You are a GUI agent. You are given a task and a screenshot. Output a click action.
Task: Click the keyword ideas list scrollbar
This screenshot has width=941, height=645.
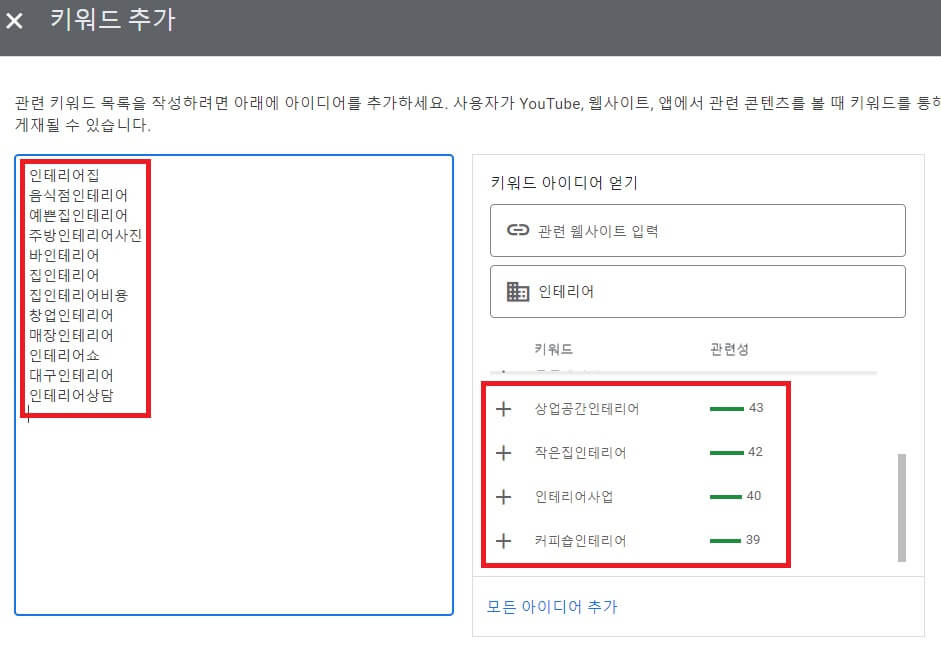click(x=901, y=508)
